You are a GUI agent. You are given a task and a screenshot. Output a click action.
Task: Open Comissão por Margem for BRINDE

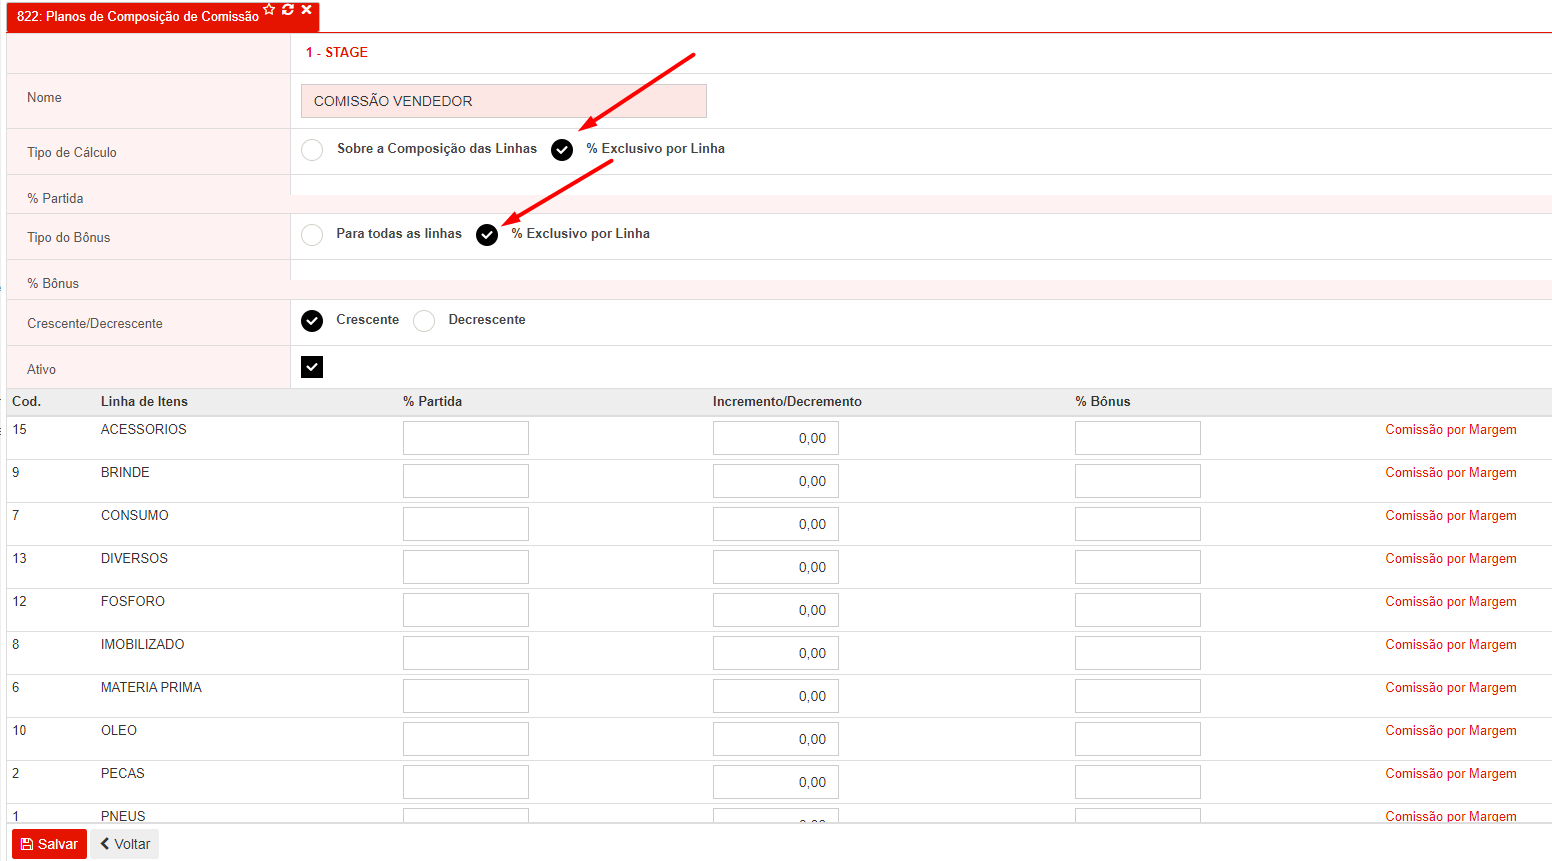(1451, 473)
